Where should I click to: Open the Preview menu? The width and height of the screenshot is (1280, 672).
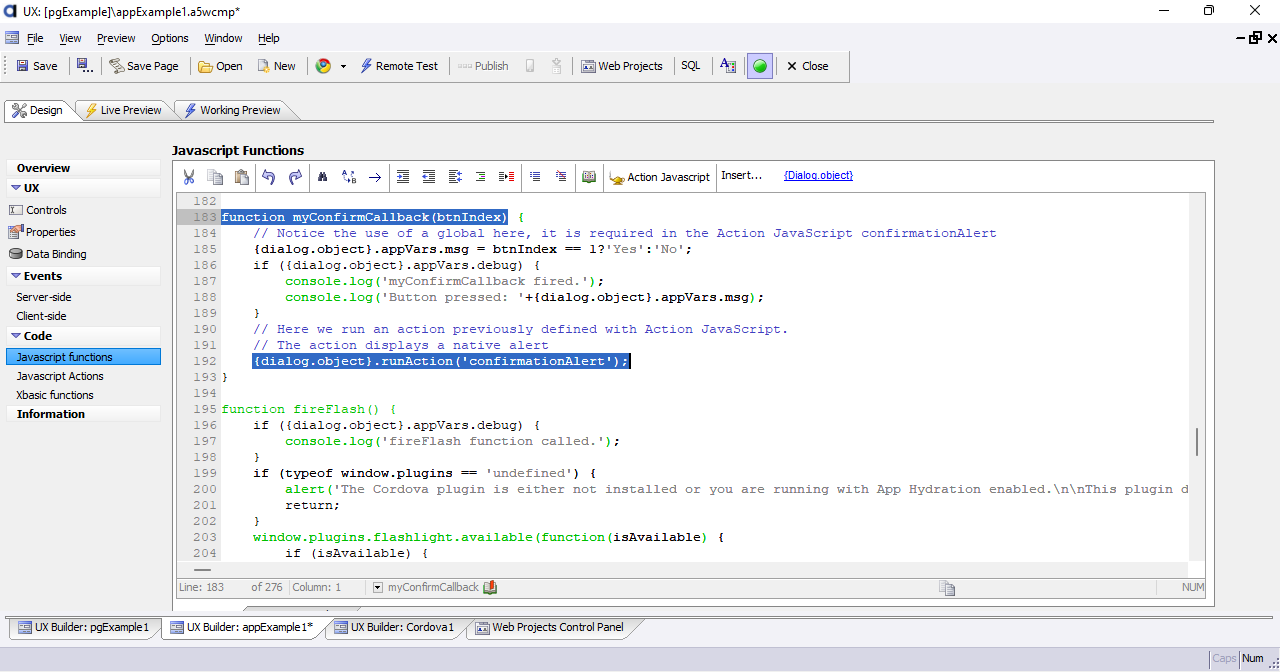(116, 38)
